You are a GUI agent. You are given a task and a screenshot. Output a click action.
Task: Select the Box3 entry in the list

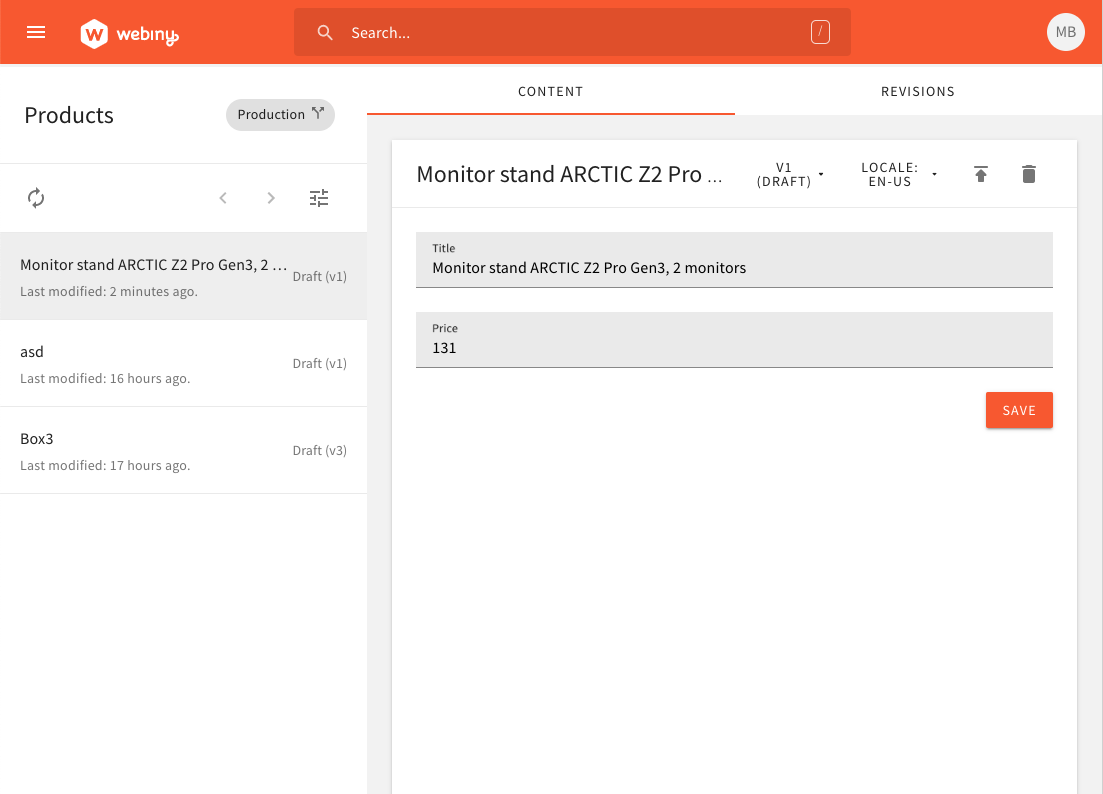(x=150, y=450)
